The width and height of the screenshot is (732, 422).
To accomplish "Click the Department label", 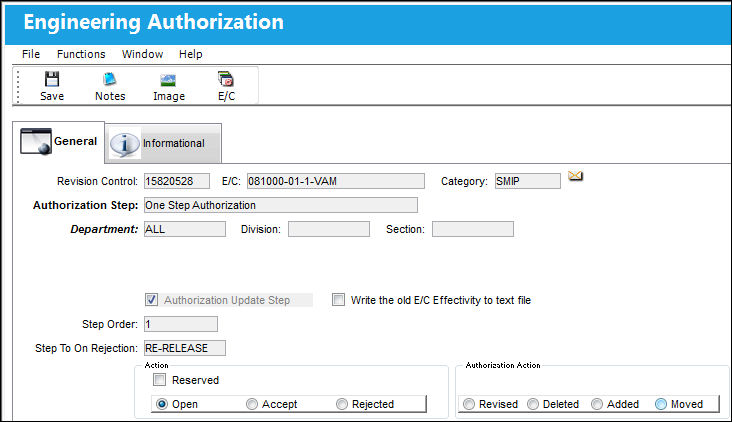I will (104, 229).
